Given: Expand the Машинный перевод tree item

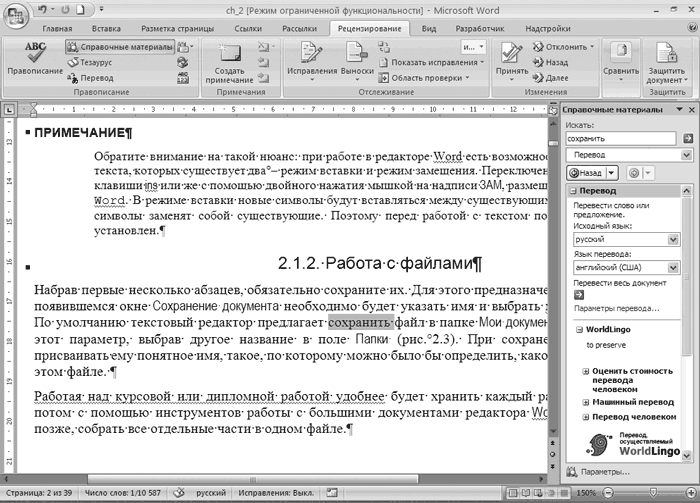Looking at the screenshot, I should pyautogui.click(x=585, y=400).
